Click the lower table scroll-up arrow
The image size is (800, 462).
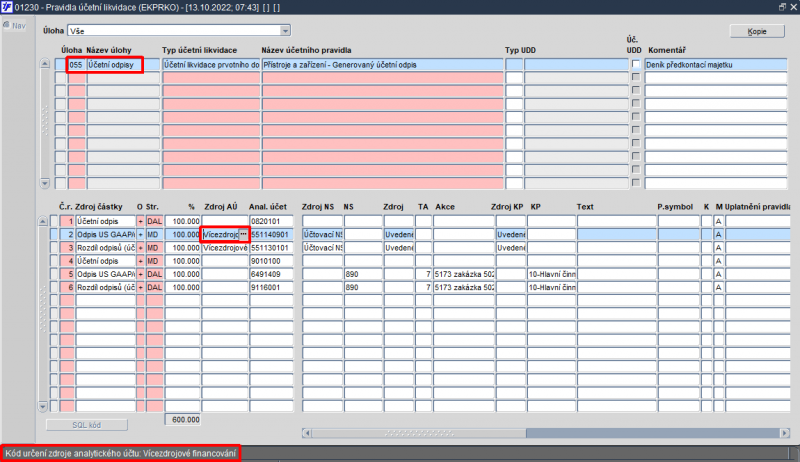tap(43, 221)
